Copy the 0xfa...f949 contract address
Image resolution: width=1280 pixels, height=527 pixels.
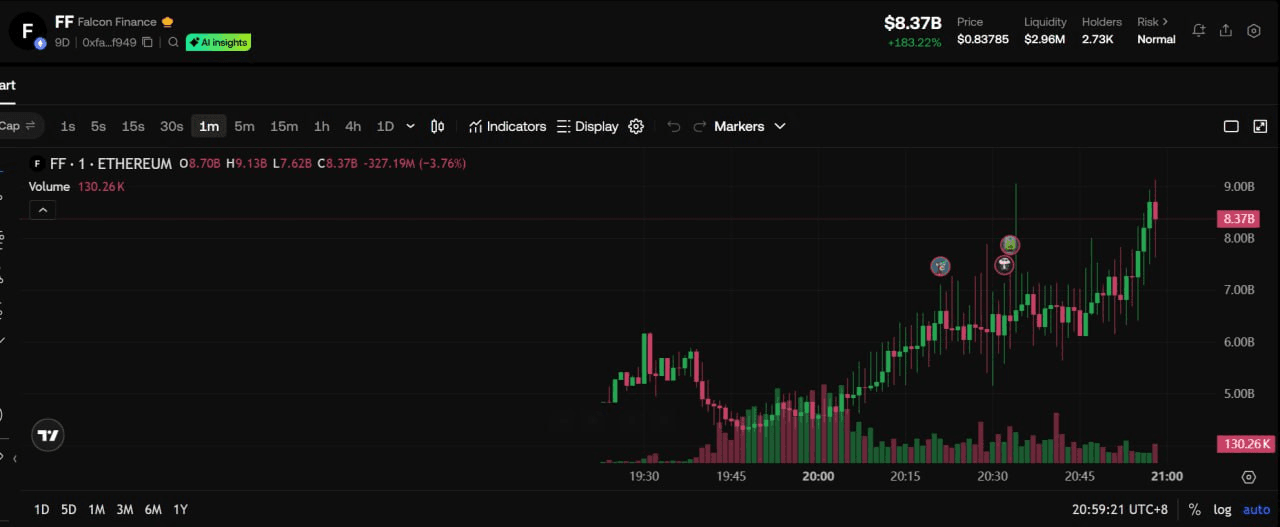147,43
